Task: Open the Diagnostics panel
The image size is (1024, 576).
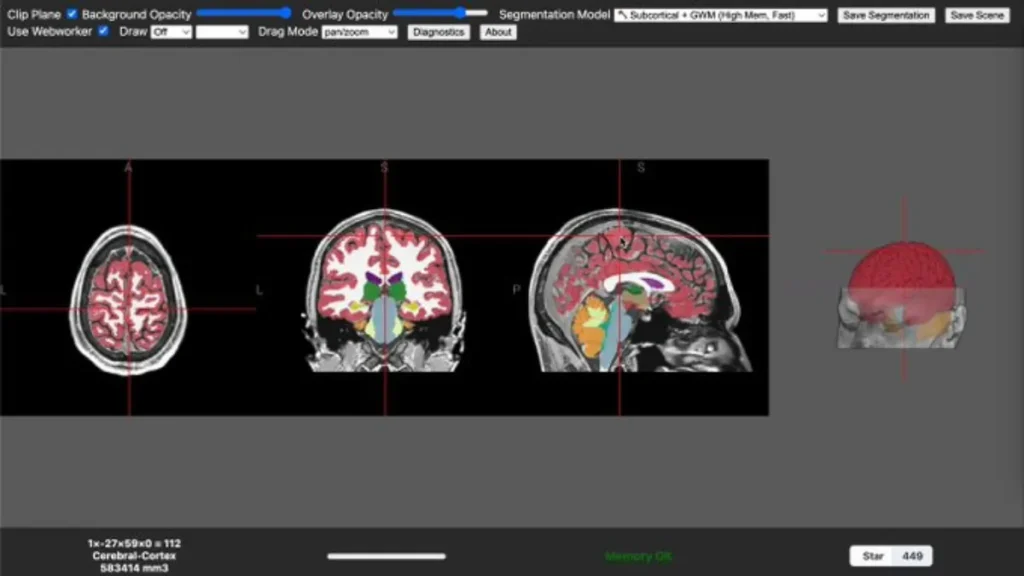Action: (438, 32)
